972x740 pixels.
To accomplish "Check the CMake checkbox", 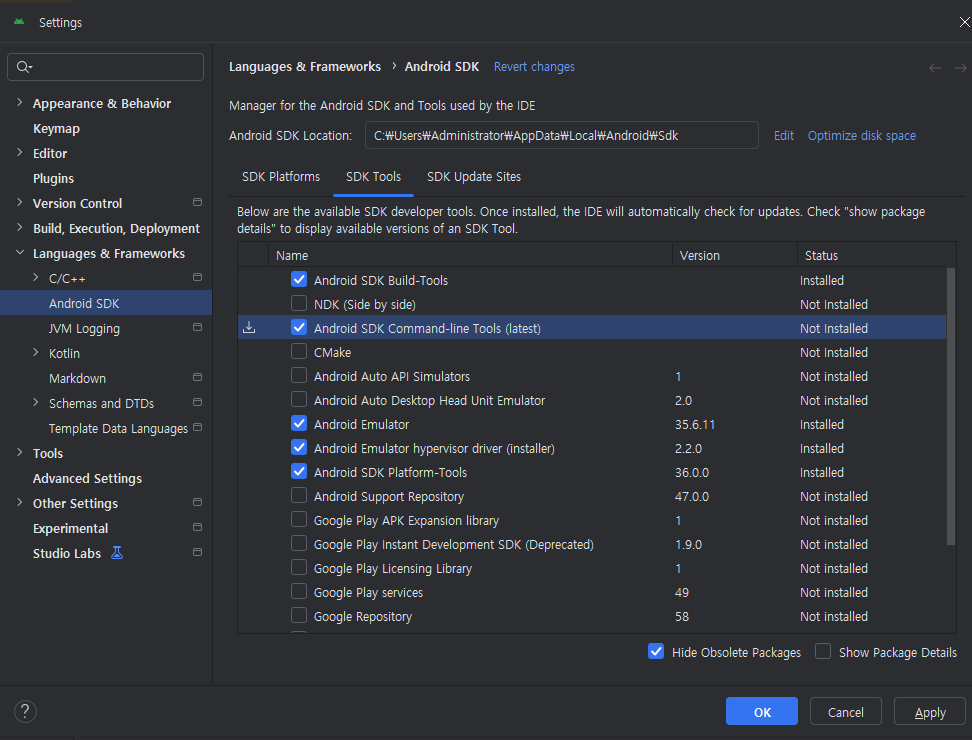I will tap(299, 351).
